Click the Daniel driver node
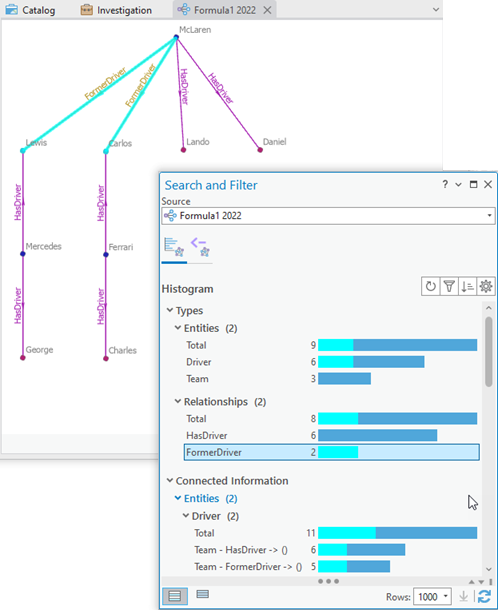The image size is (498, 610). pyautogui.click(x=260, y=150)
